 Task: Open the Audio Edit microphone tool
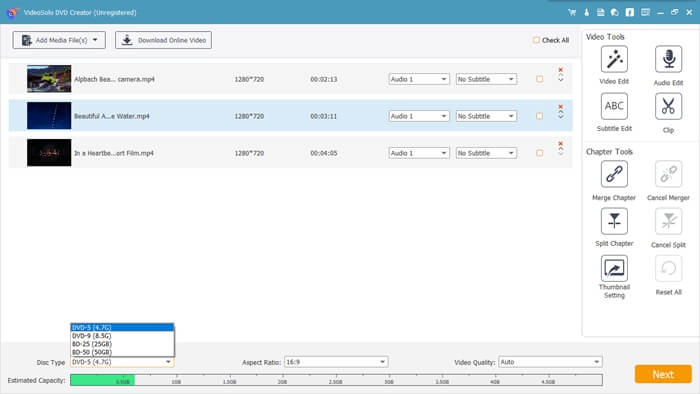point(668,59)
